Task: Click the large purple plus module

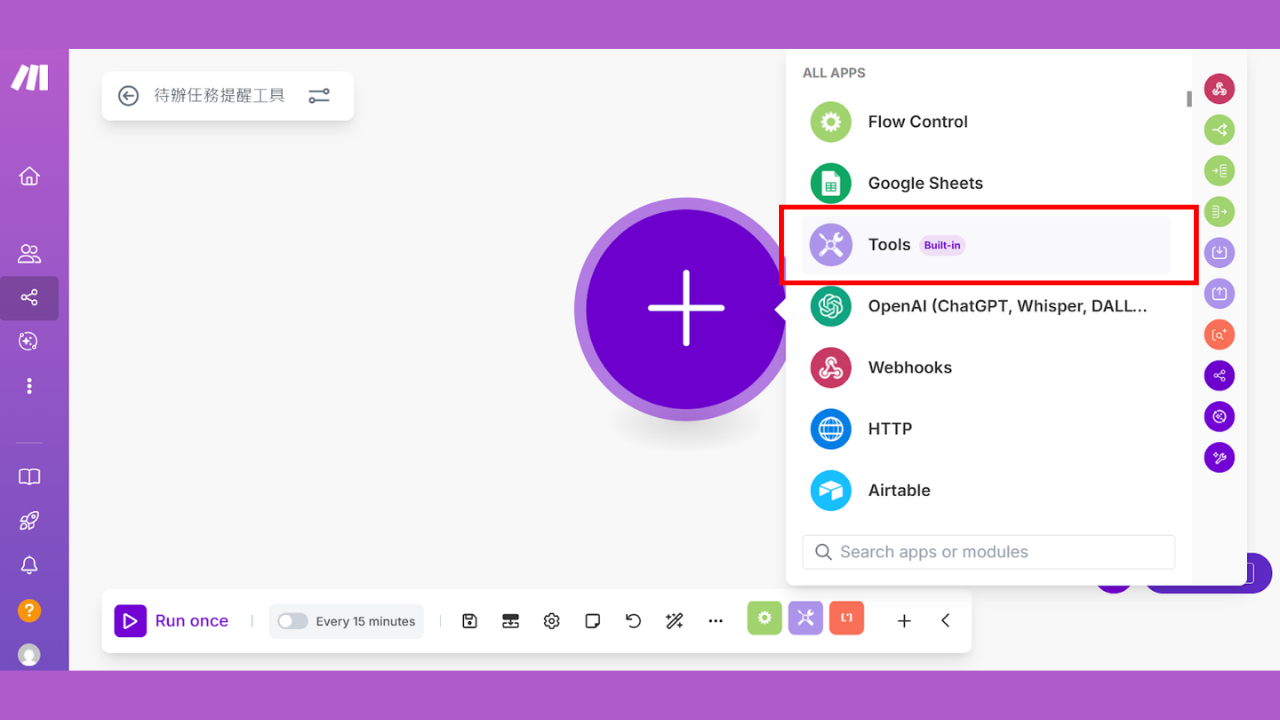Action: point(686,309)
